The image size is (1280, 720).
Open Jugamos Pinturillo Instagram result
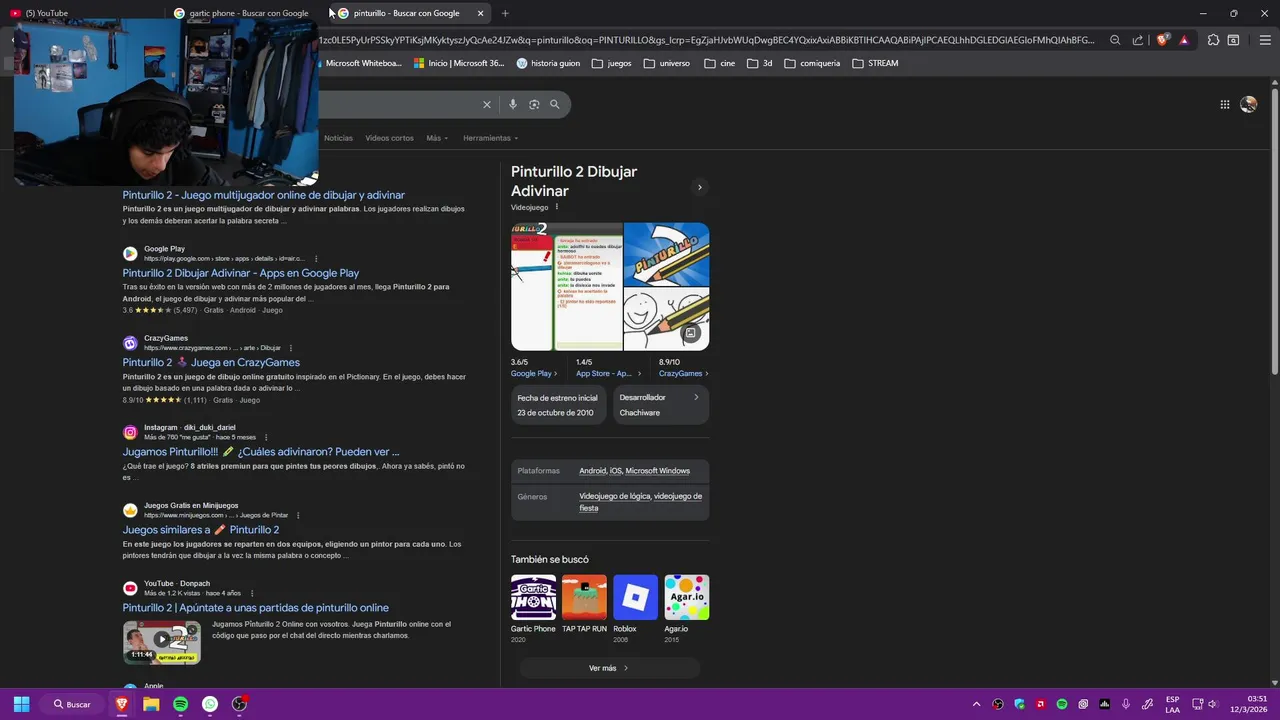point(261,451)
